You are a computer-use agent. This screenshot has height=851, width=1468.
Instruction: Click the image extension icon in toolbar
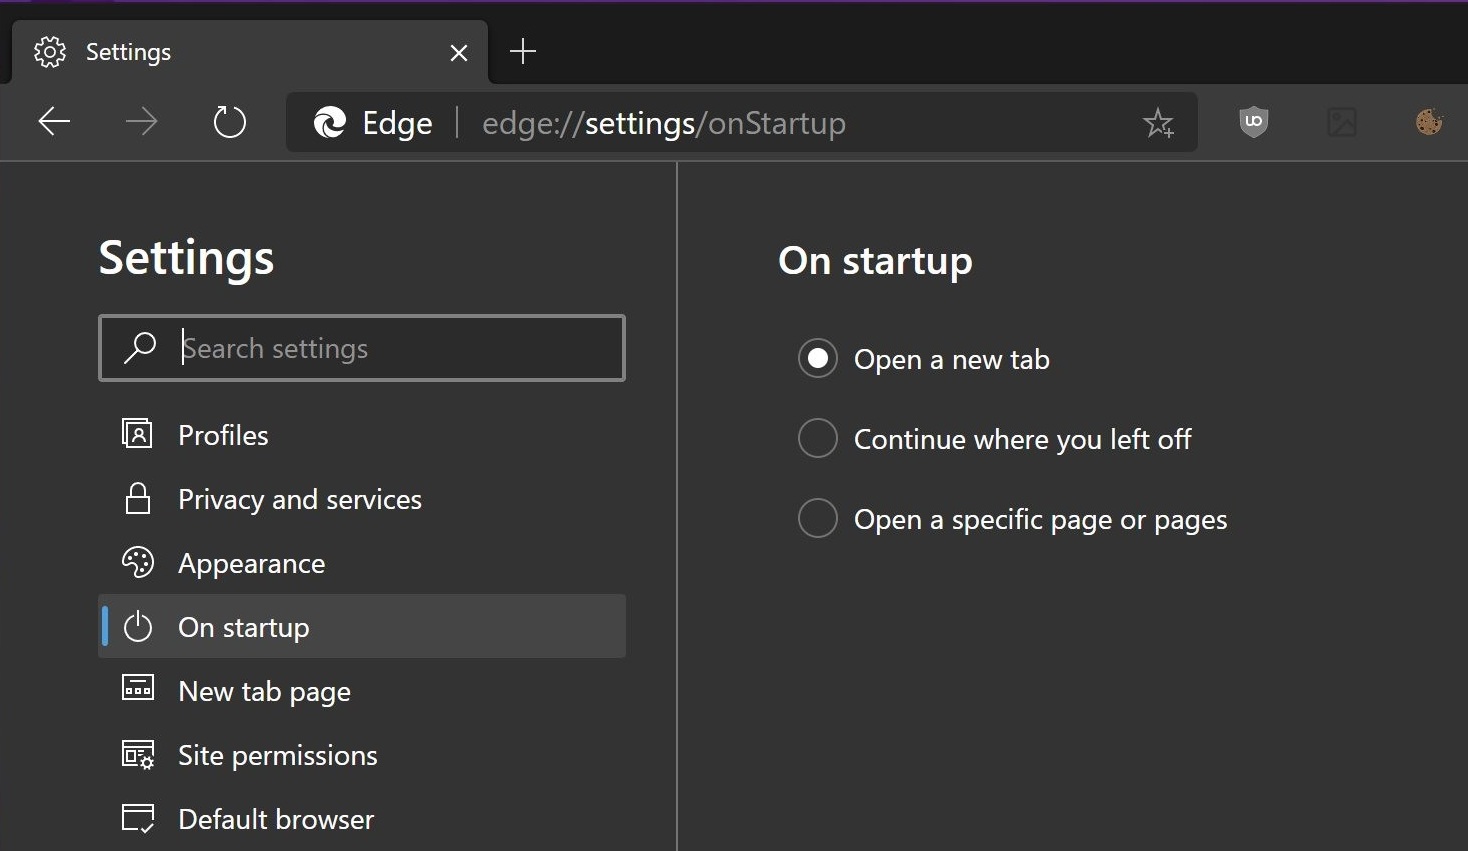pyautogui.click(x=1341, y=122)
